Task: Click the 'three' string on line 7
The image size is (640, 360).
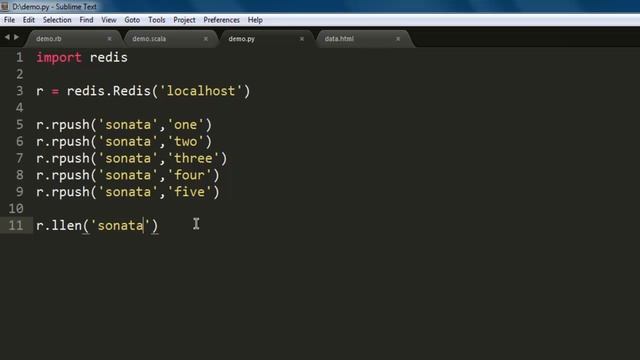Action: (x=193, y=158)
